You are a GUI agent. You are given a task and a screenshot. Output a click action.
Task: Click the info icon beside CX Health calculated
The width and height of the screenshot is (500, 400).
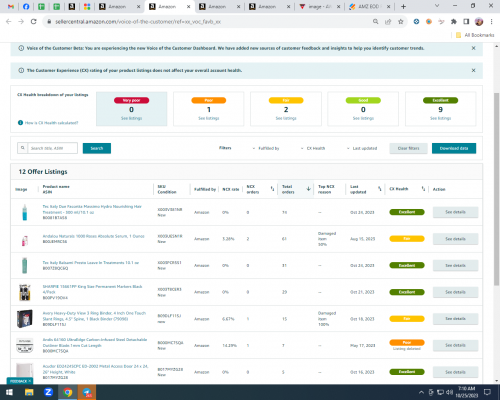[20, 123]
